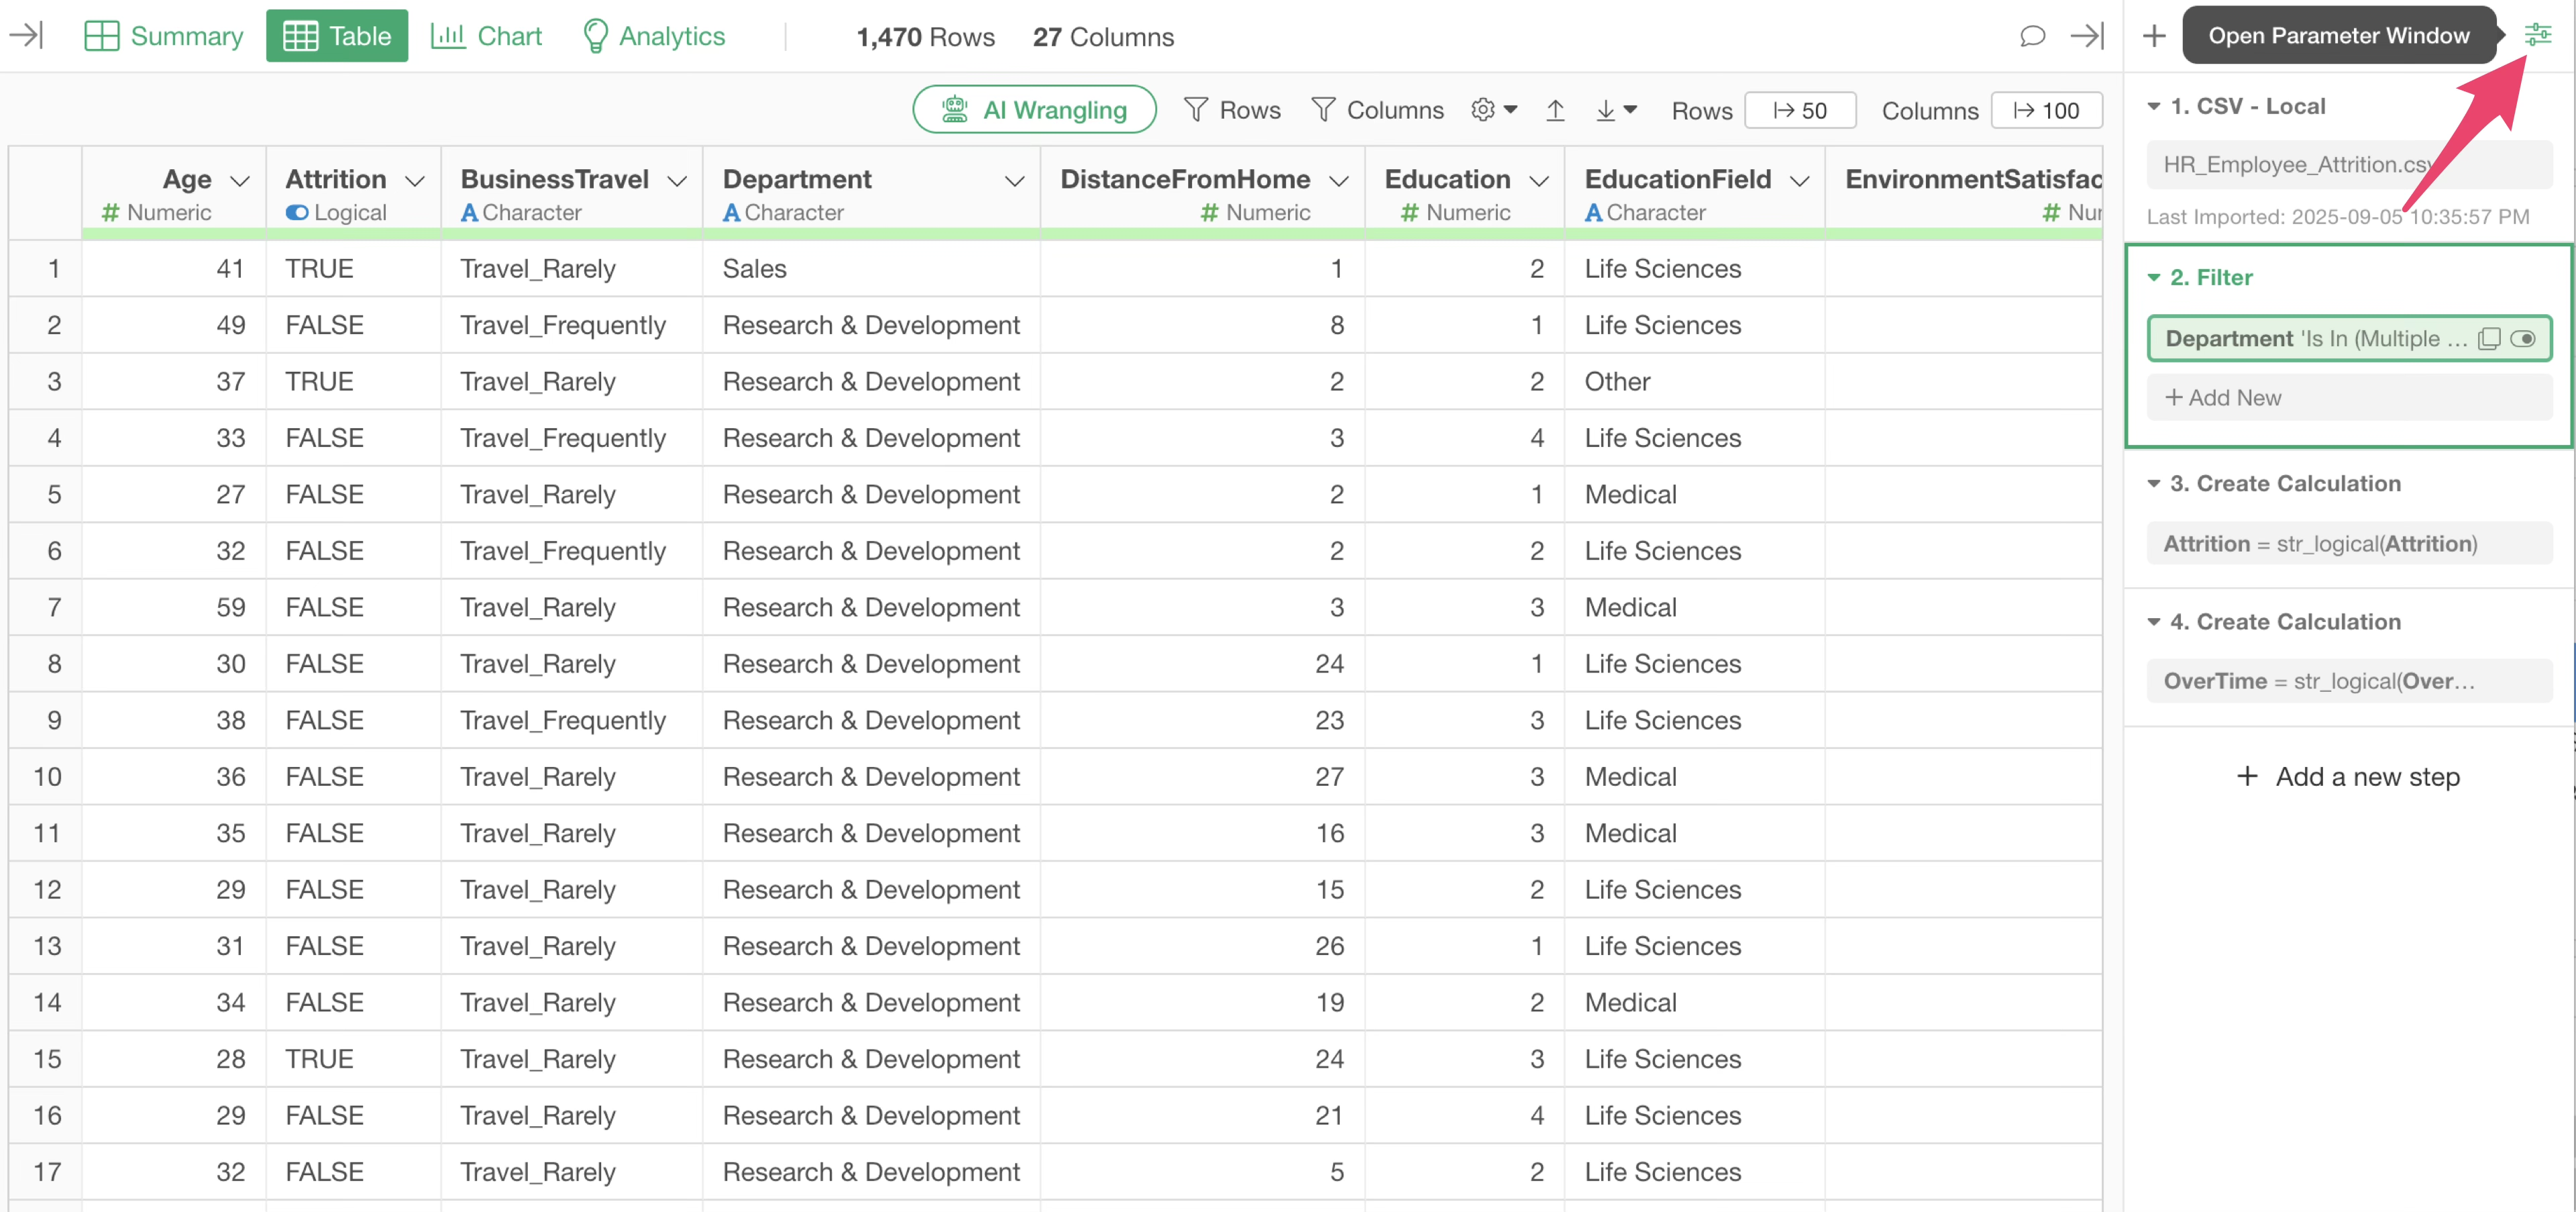The width and height of the screenshot is (2576, 1212).
Task: Open the BusinessTravel column menu chevron
Action: (x=677, y=181)
